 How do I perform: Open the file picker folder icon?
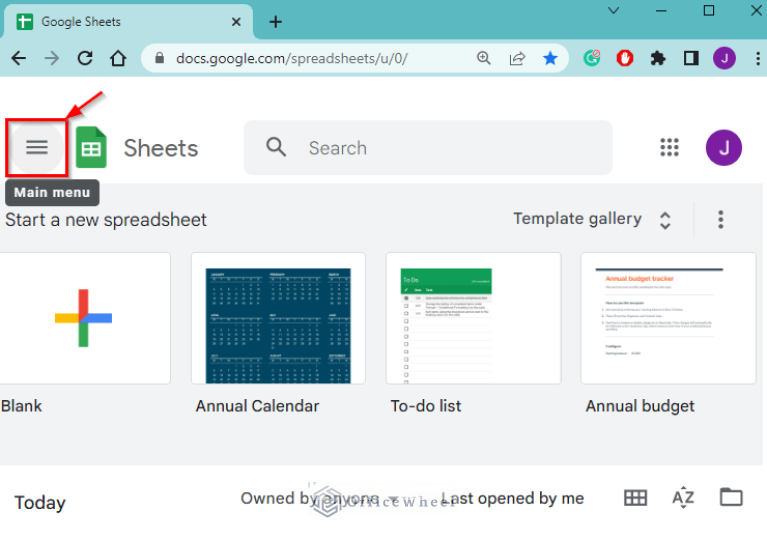pos(731,497)
